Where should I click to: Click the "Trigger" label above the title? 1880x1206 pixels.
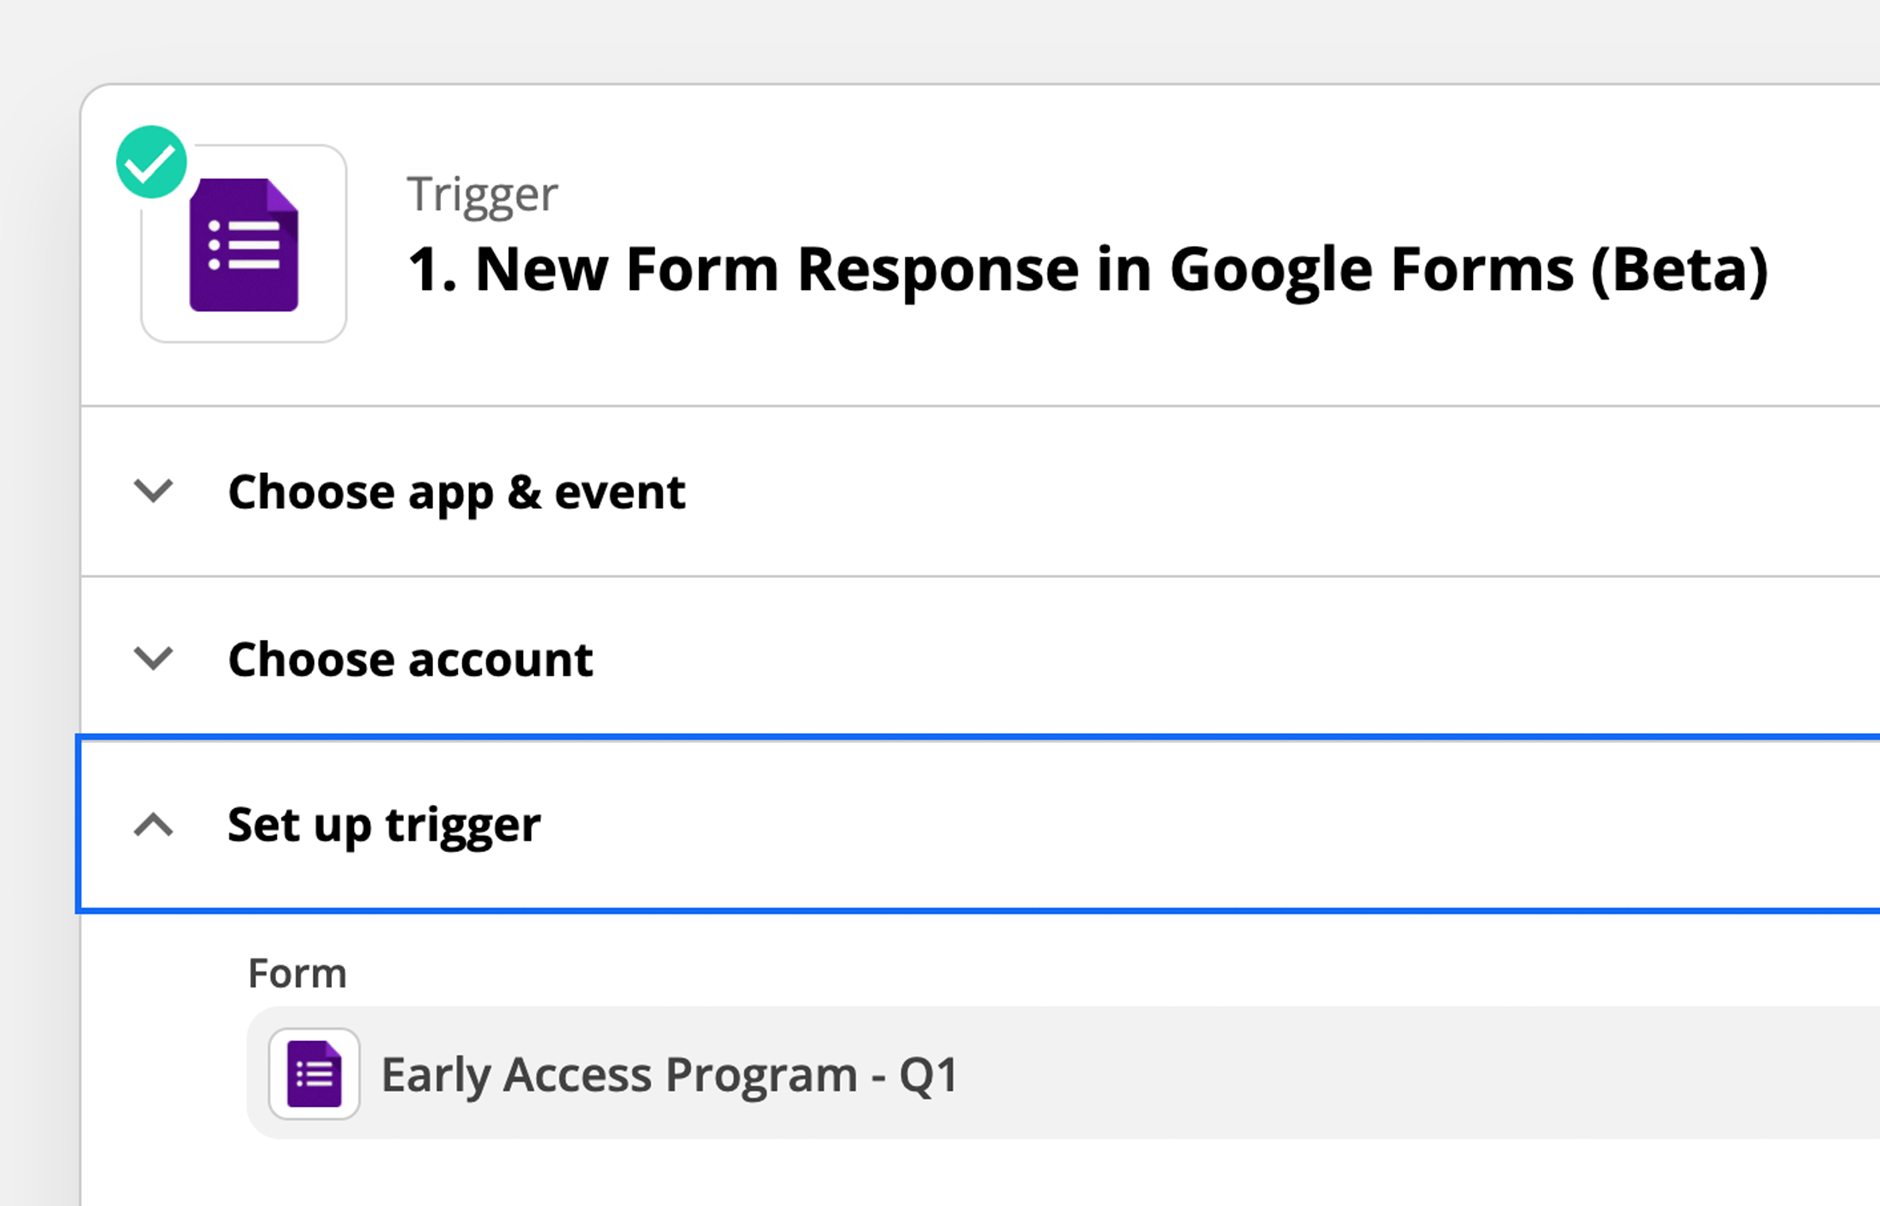(x=482, y=194)
